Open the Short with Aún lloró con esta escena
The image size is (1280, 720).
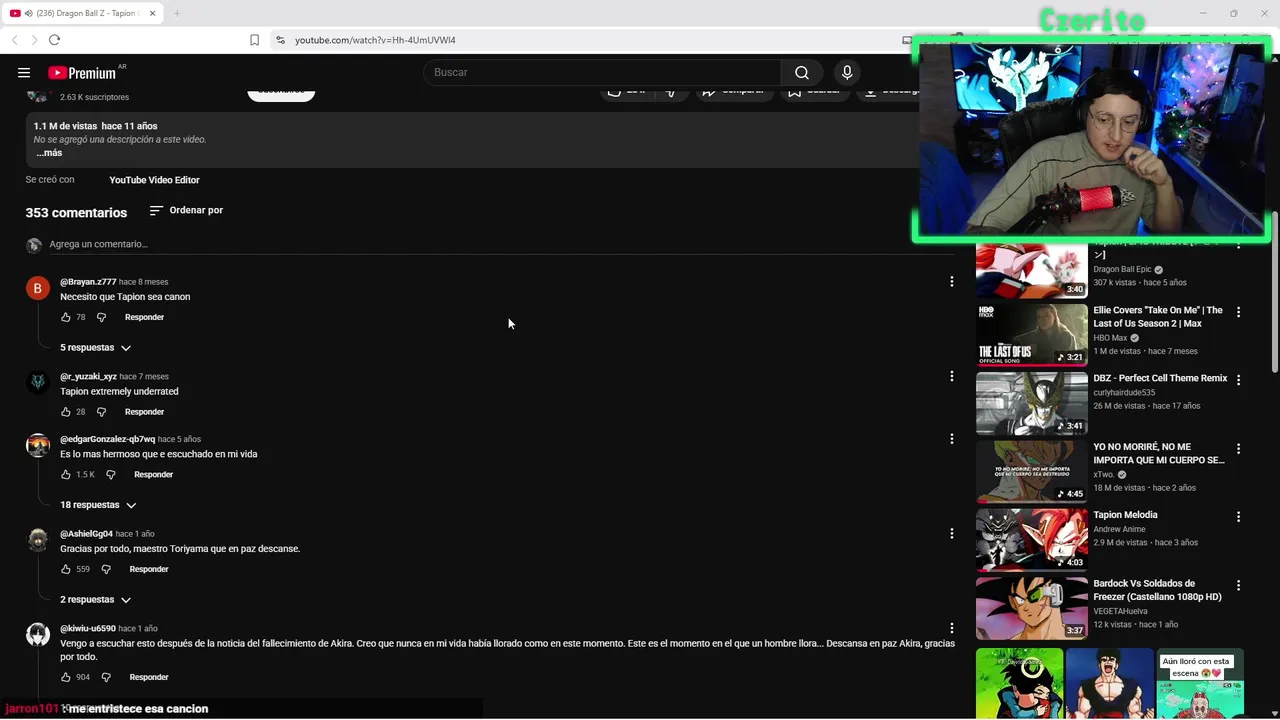[1200, 683]
